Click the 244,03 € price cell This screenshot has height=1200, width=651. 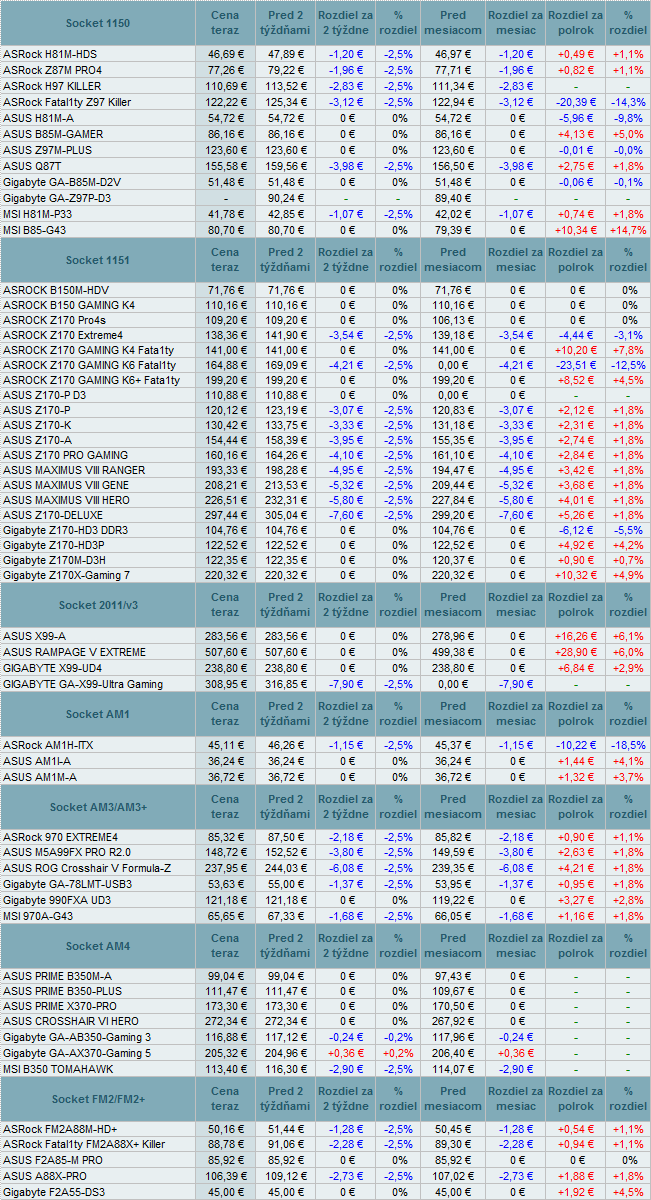coord(286,868)
